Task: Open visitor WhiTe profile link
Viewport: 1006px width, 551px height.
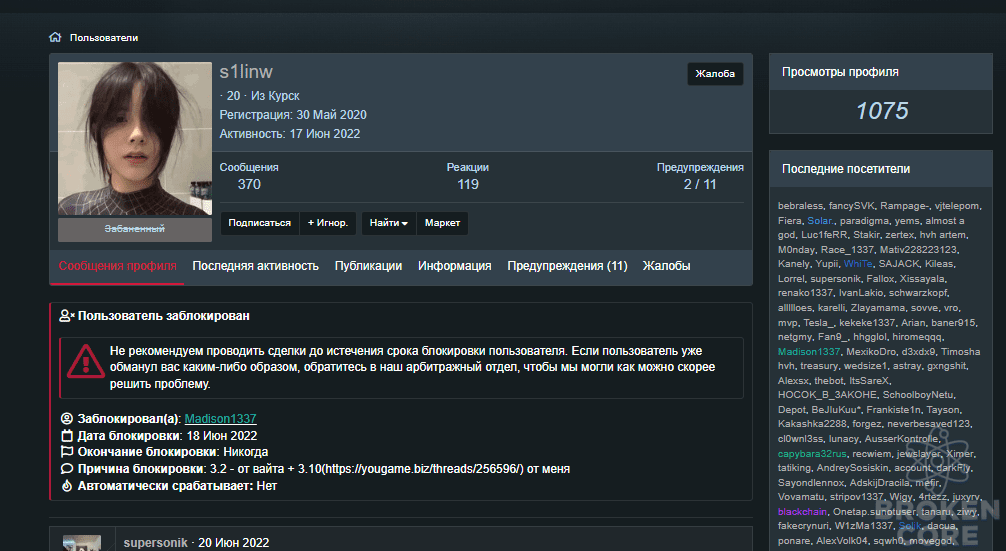Action: tap(858, 264)
